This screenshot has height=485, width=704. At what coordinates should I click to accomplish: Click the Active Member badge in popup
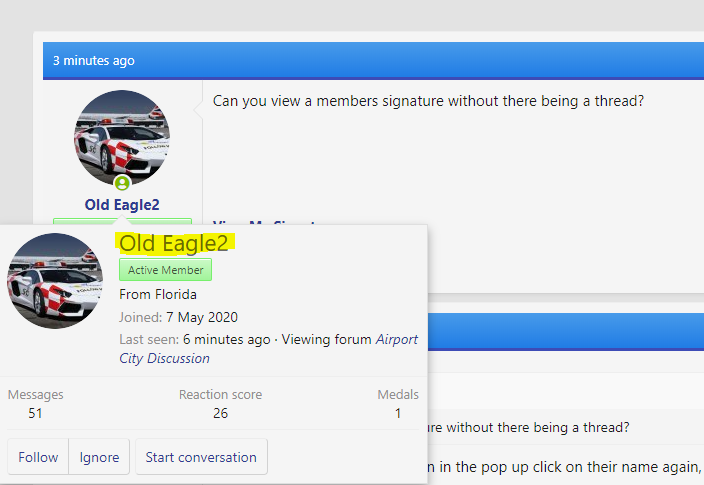tap(165, 270)
